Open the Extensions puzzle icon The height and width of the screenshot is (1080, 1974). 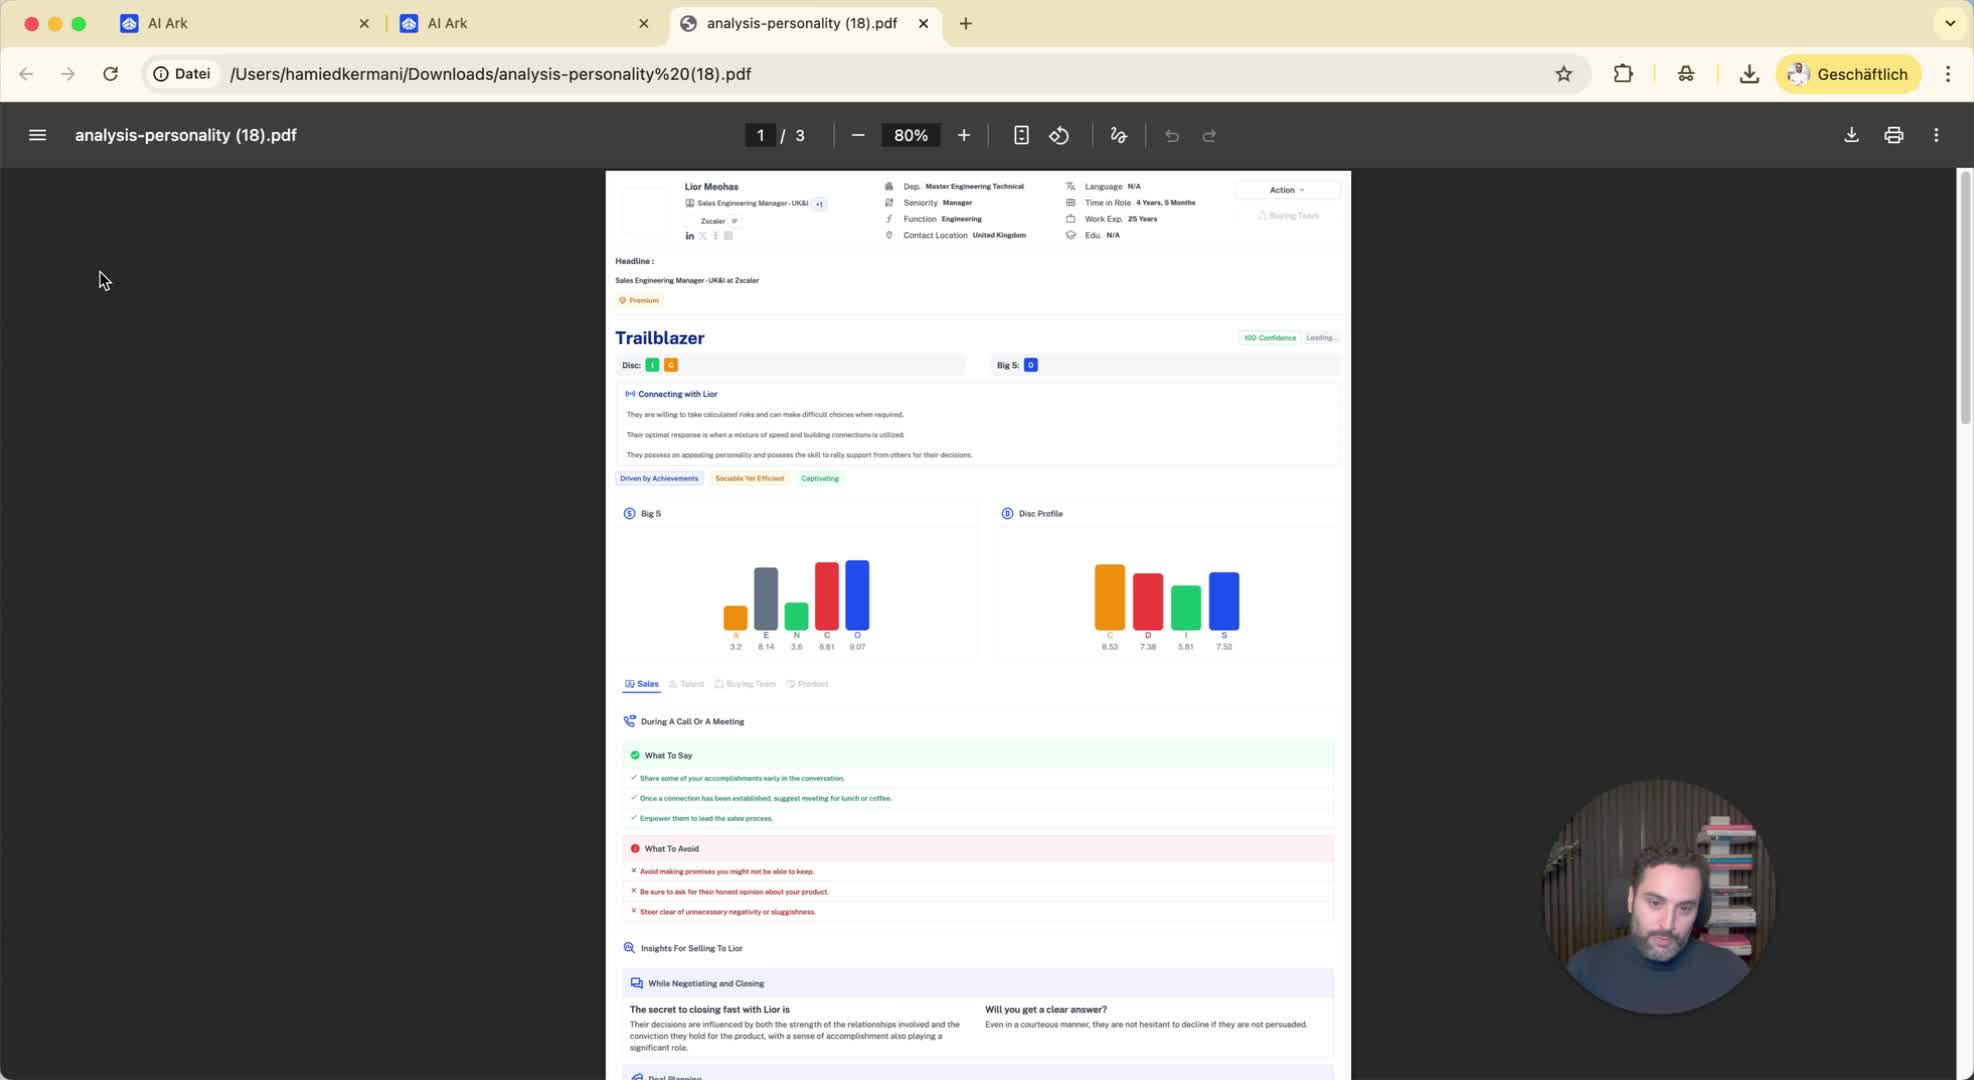pos(1623,74)
